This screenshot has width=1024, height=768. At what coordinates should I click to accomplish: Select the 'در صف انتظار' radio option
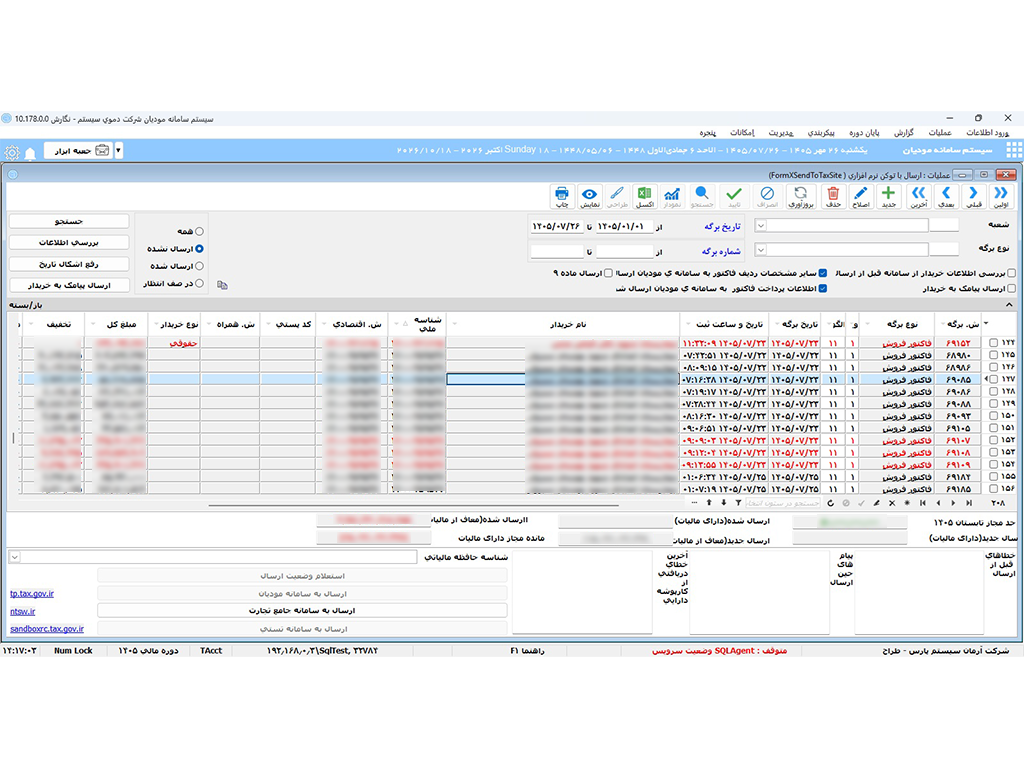click(x=199, y=283)
